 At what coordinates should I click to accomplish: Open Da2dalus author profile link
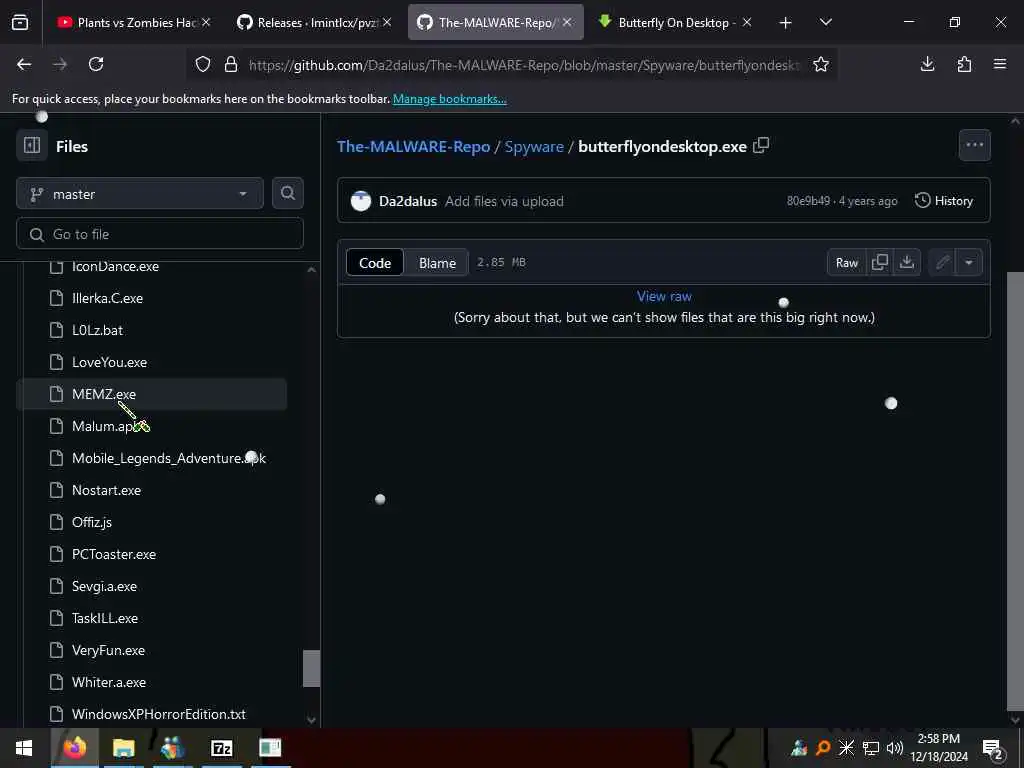408,201
